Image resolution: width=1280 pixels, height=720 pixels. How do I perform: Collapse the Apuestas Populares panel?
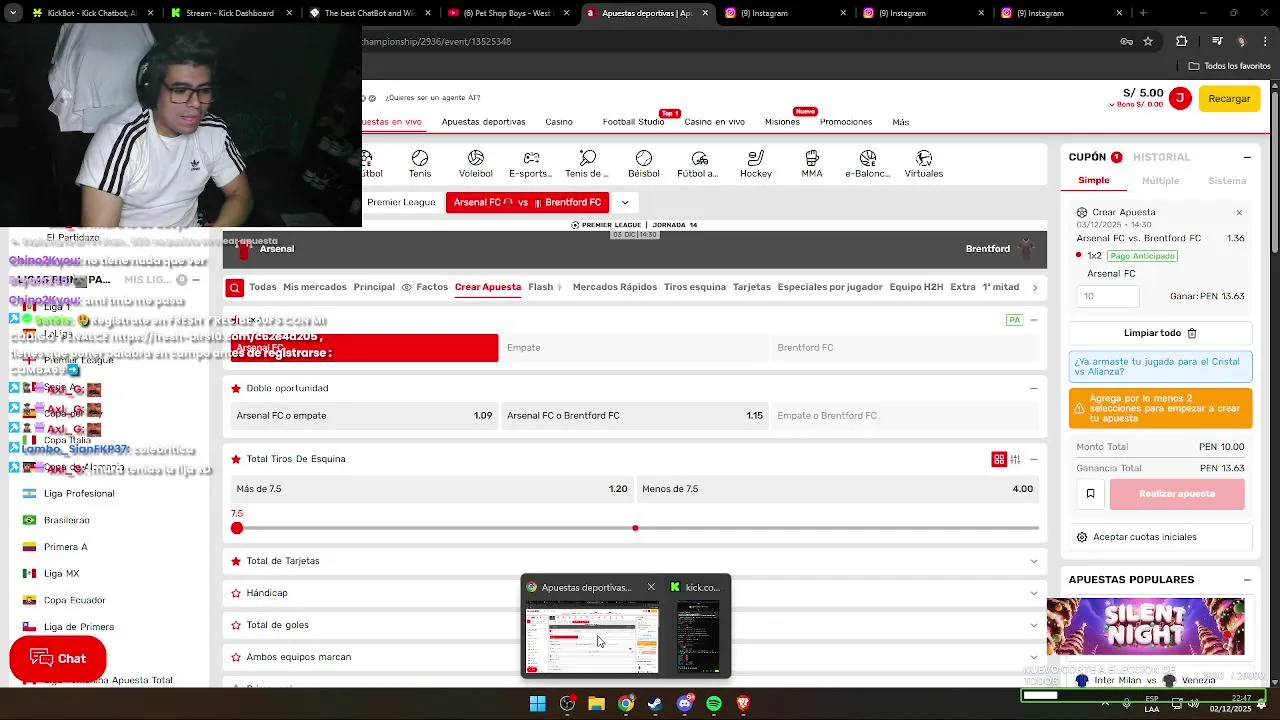(1247, 580)
